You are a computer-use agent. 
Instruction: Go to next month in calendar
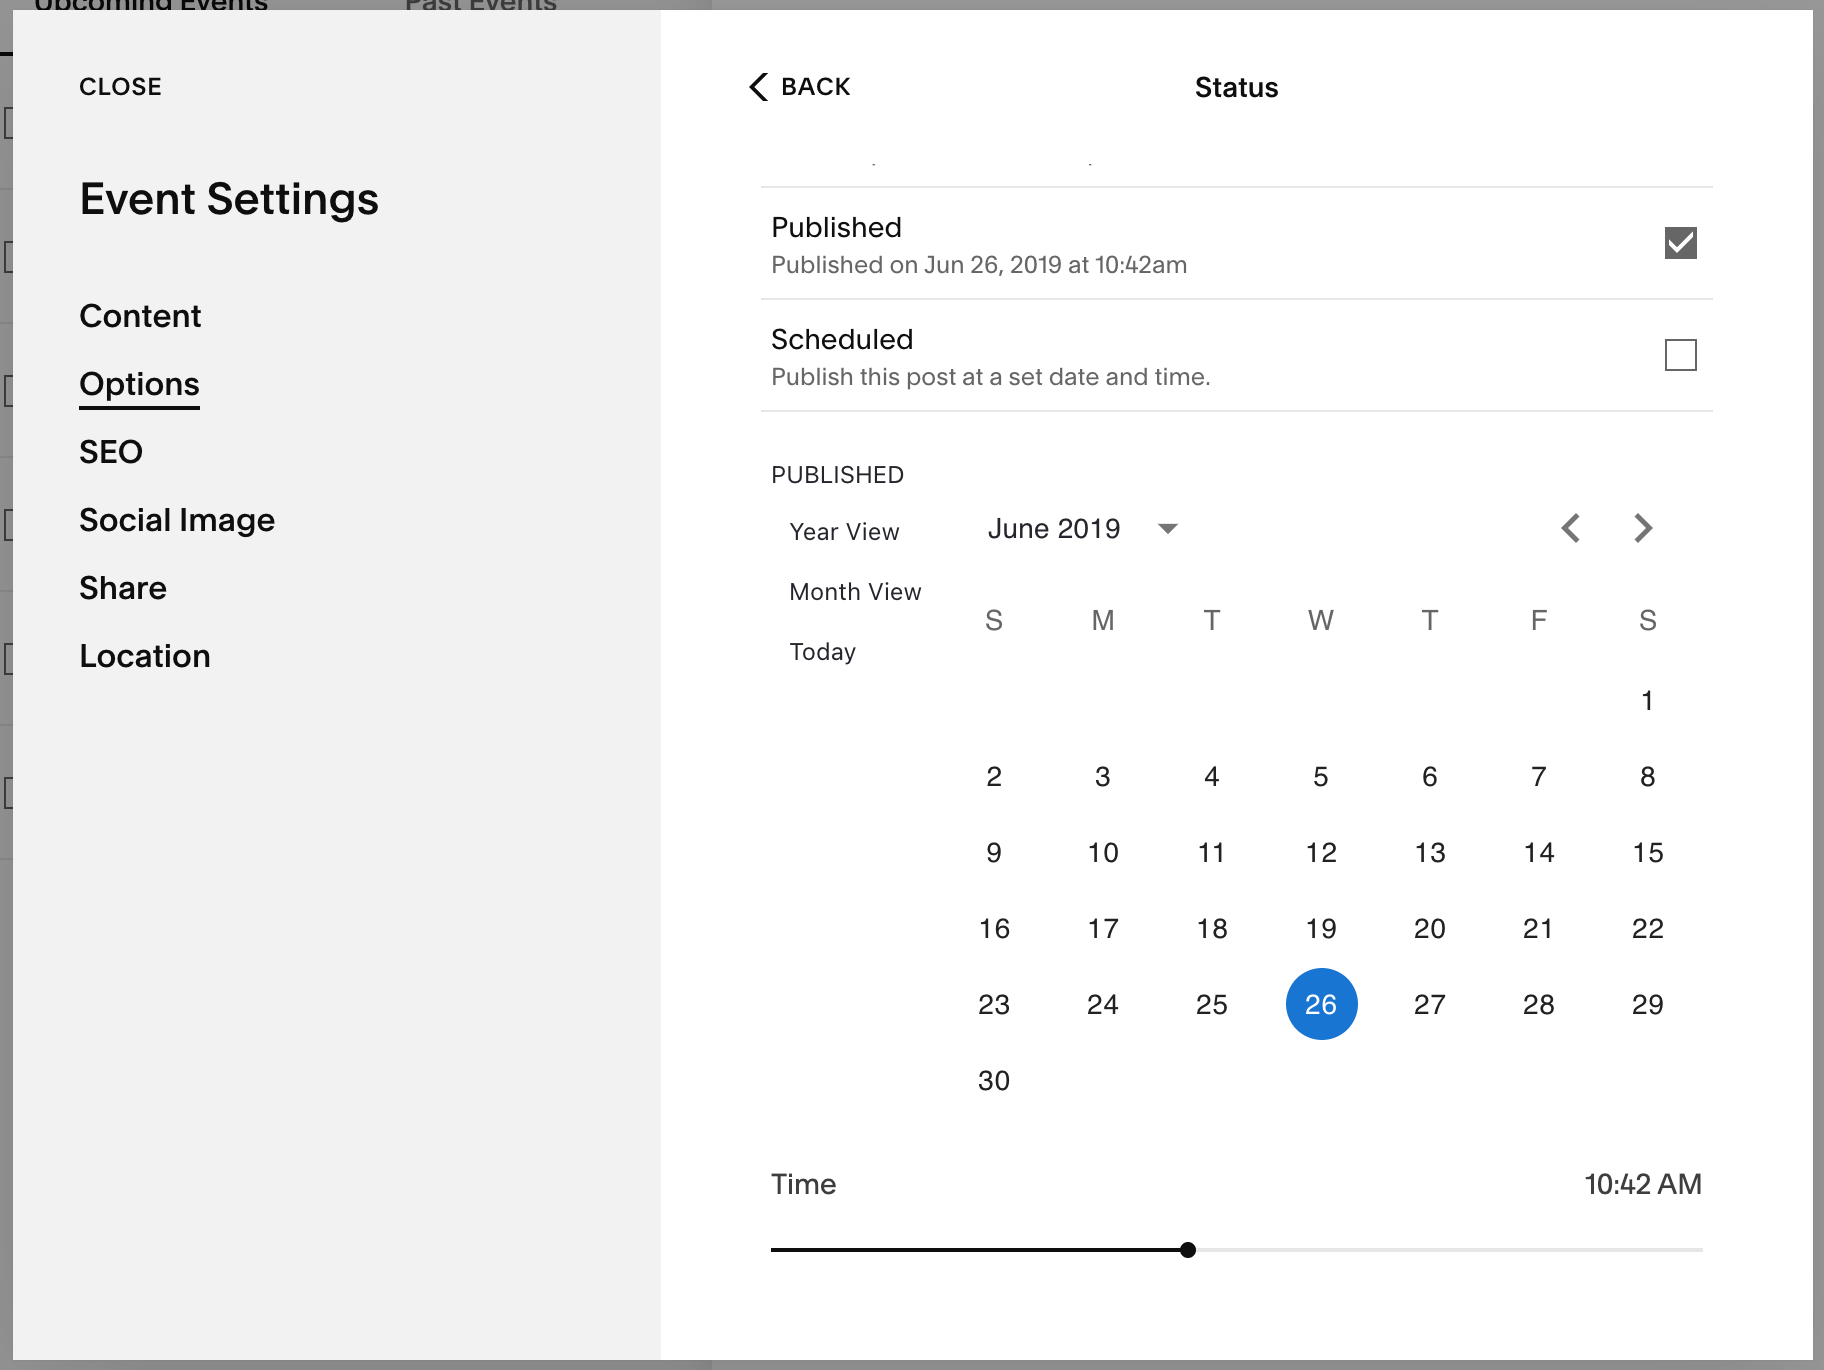coord(1643,528)
